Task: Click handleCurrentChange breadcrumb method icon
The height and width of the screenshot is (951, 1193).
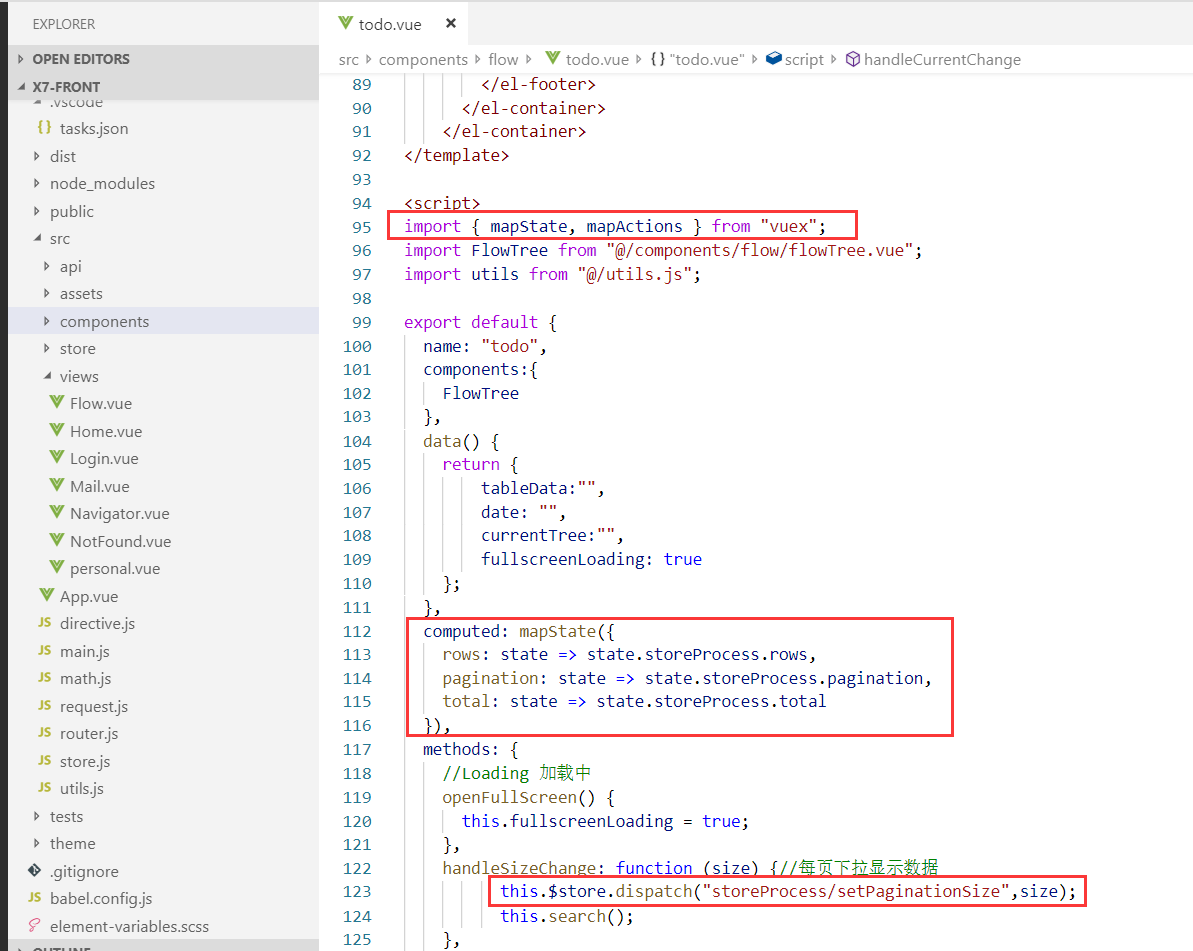Action: [853, 59]
